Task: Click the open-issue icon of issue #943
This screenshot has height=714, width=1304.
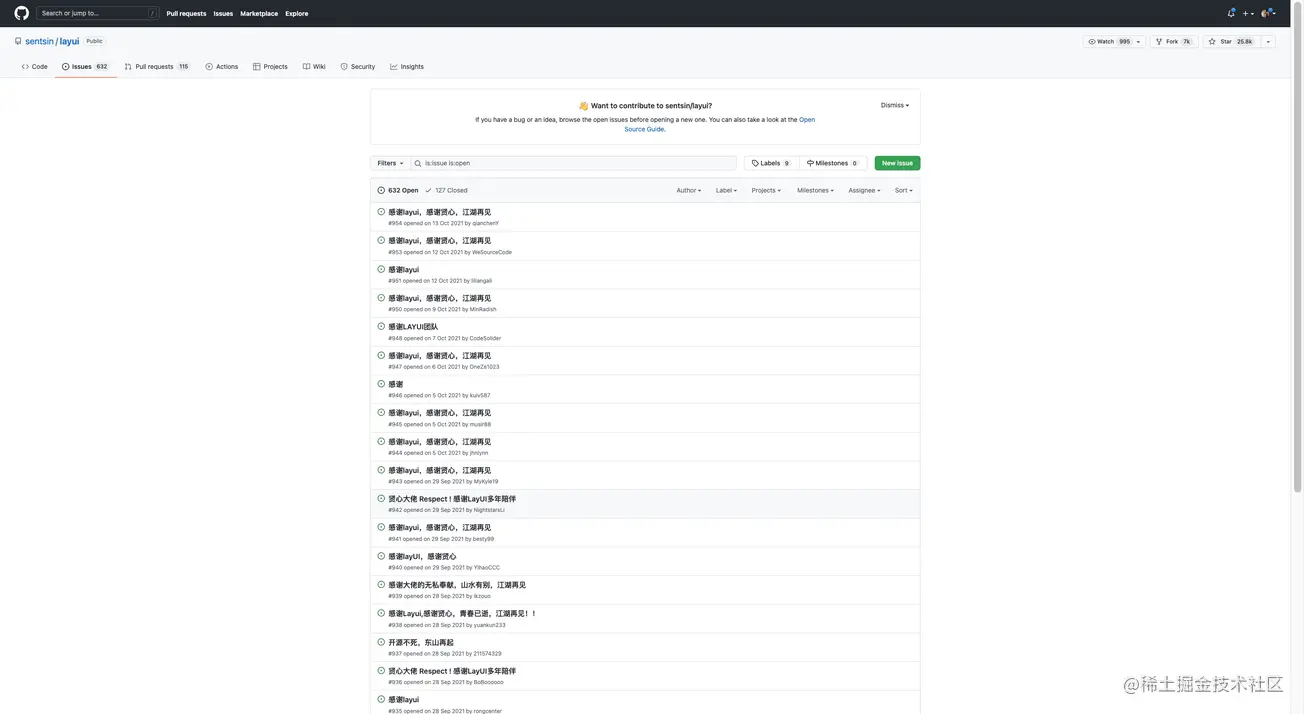Action: pos(381,470)
